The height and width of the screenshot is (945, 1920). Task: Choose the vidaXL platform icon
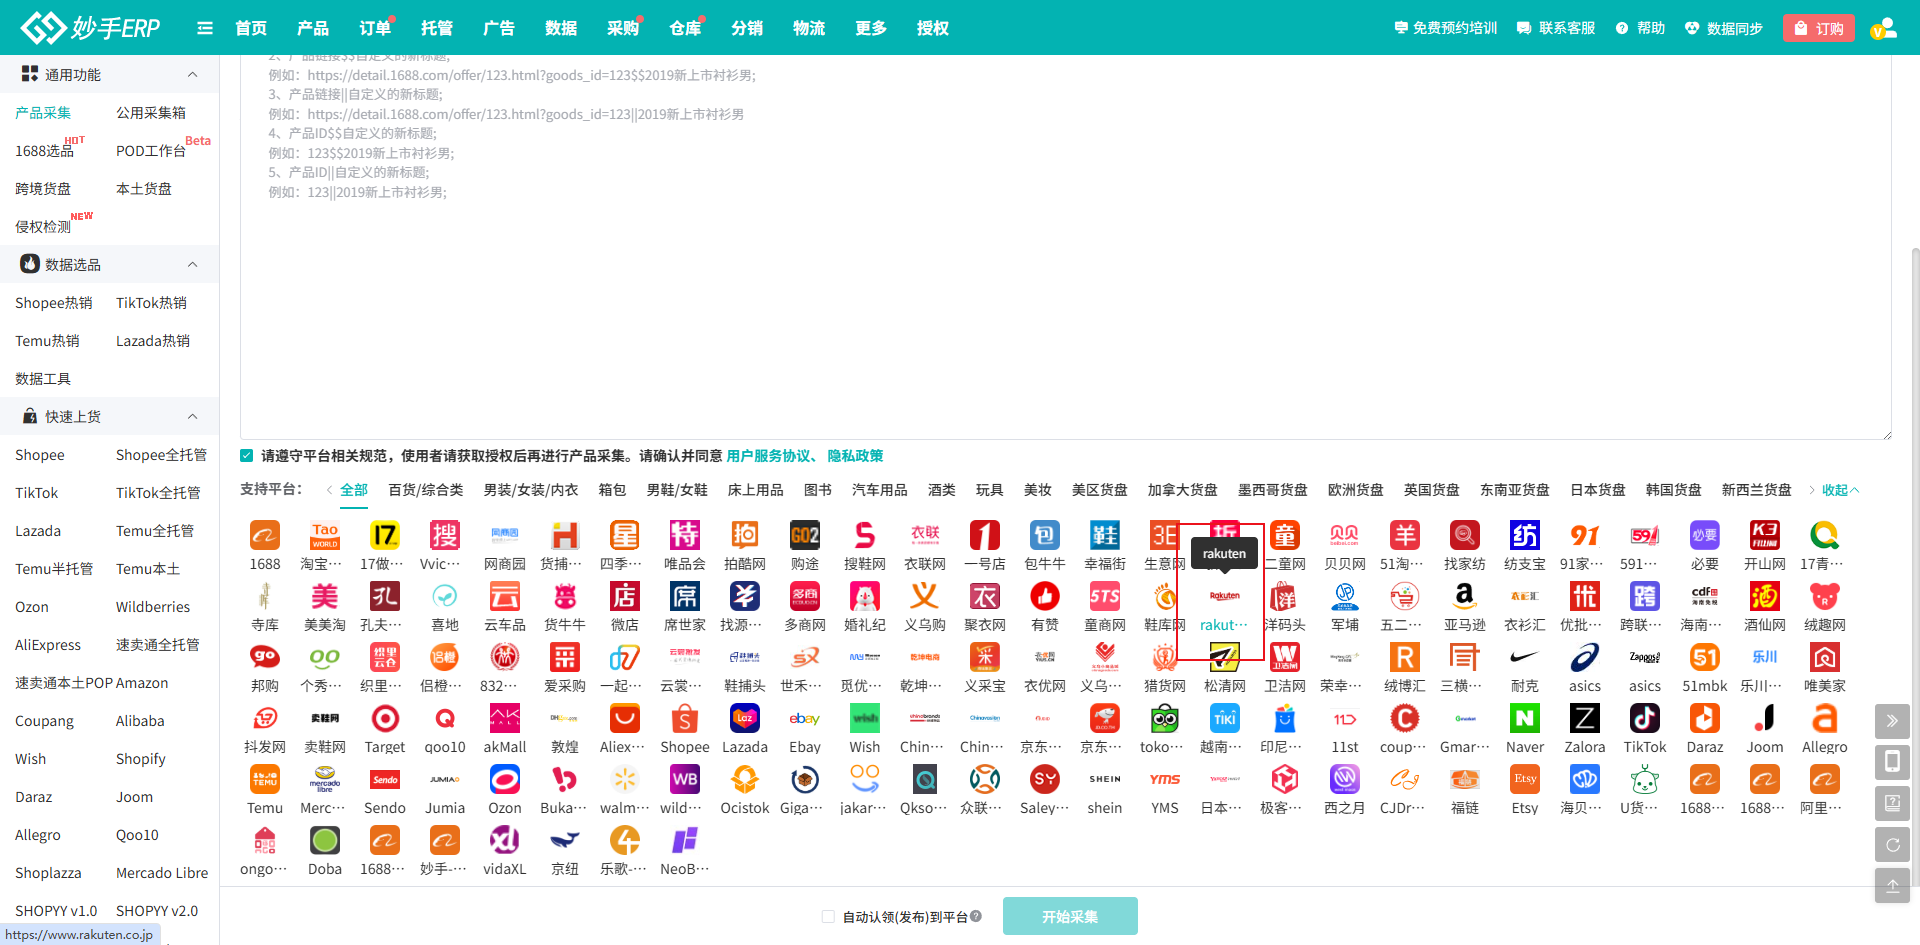click(x=505, y=841)
